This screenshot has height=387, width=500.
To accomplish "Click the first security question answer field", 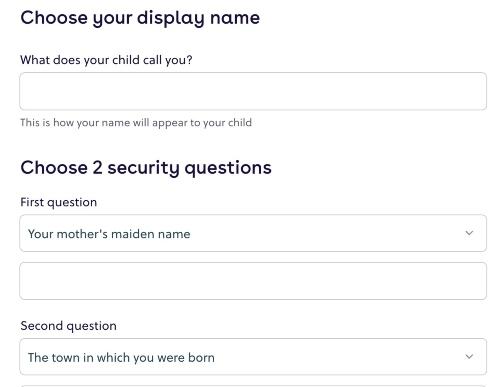I will (x=253, y=281).
